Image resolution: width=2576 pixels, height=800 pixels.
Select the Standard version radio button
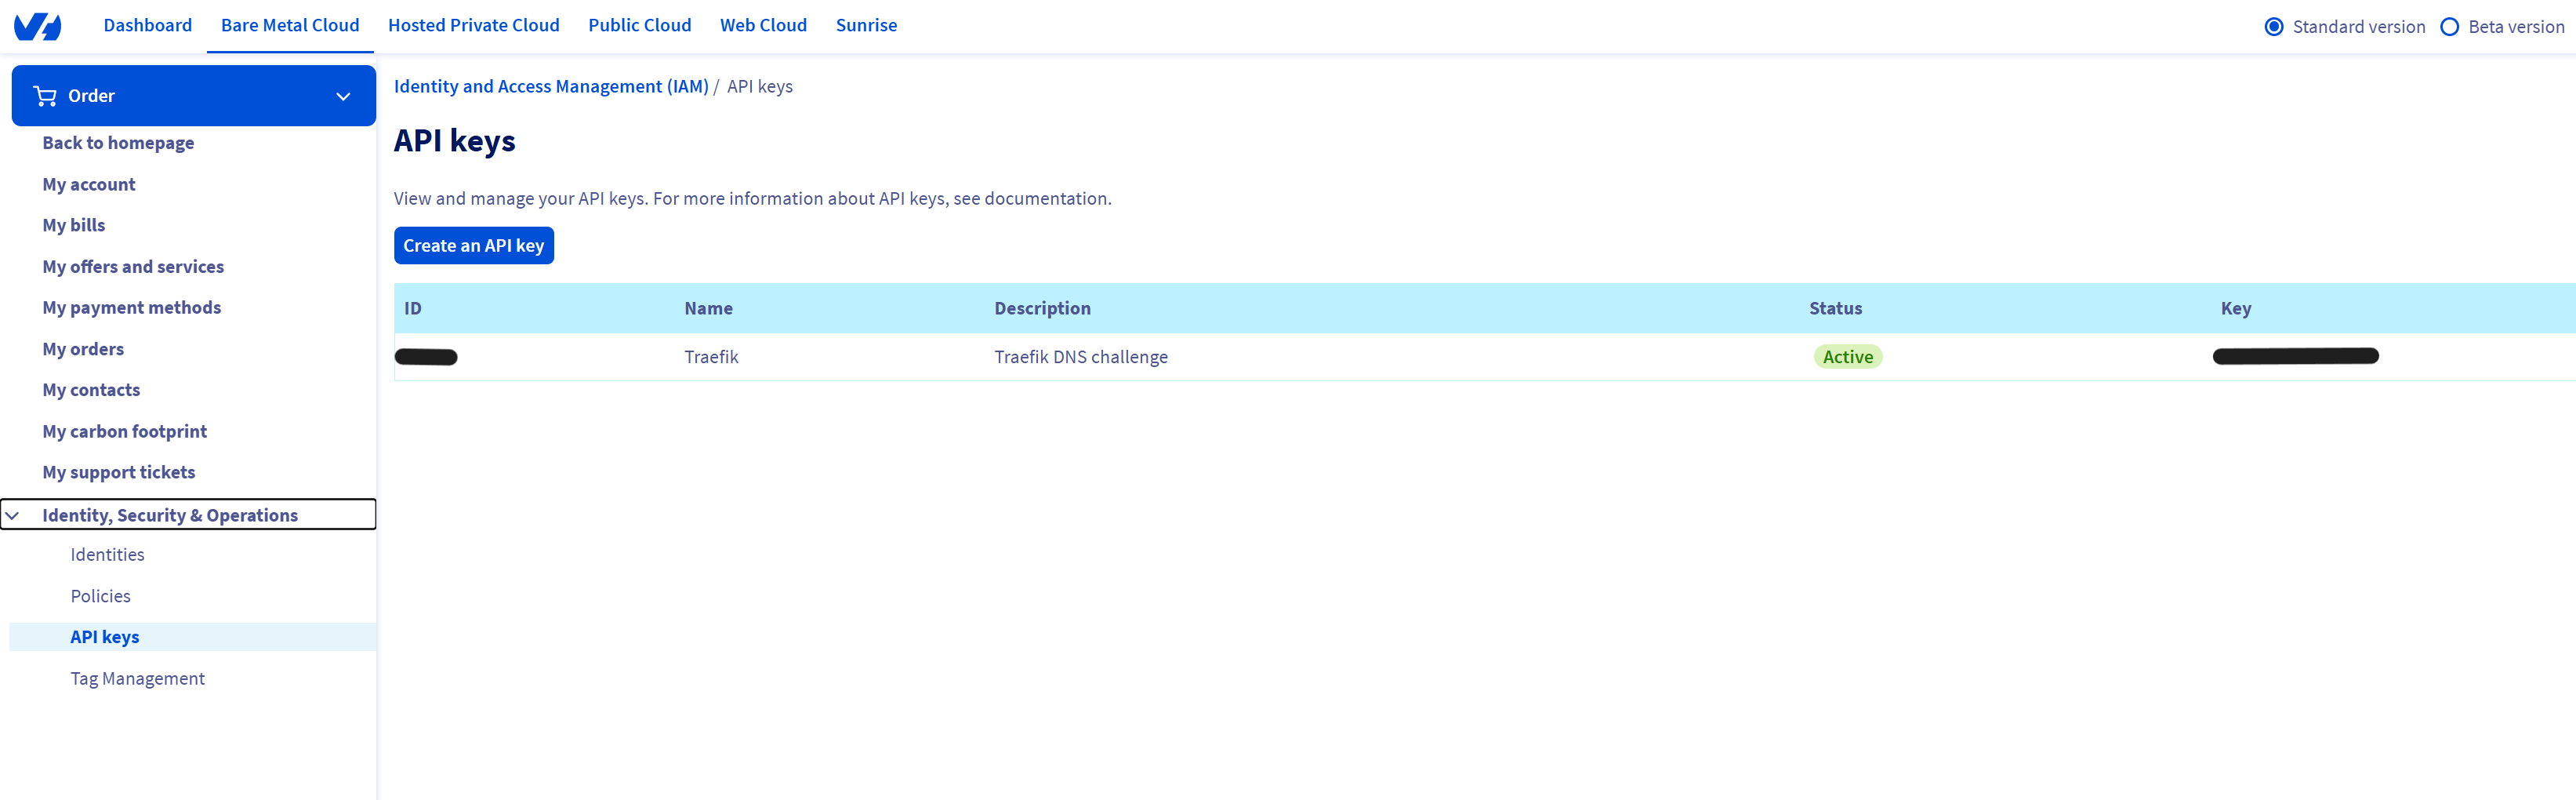(2274, 27)
